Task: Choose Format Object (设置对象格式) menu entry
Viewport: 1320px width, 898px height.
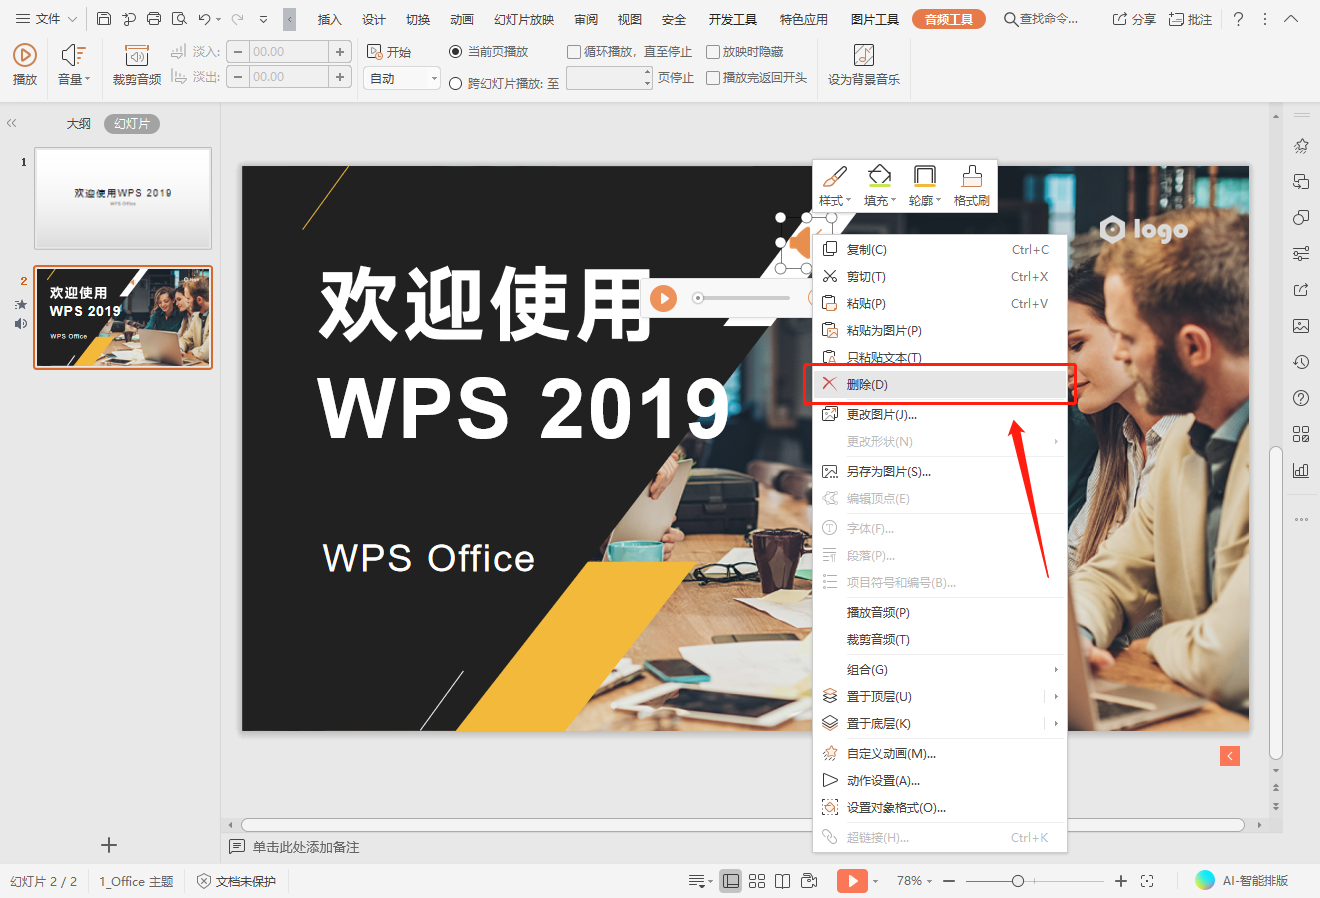Action: (x=939, y=807)
